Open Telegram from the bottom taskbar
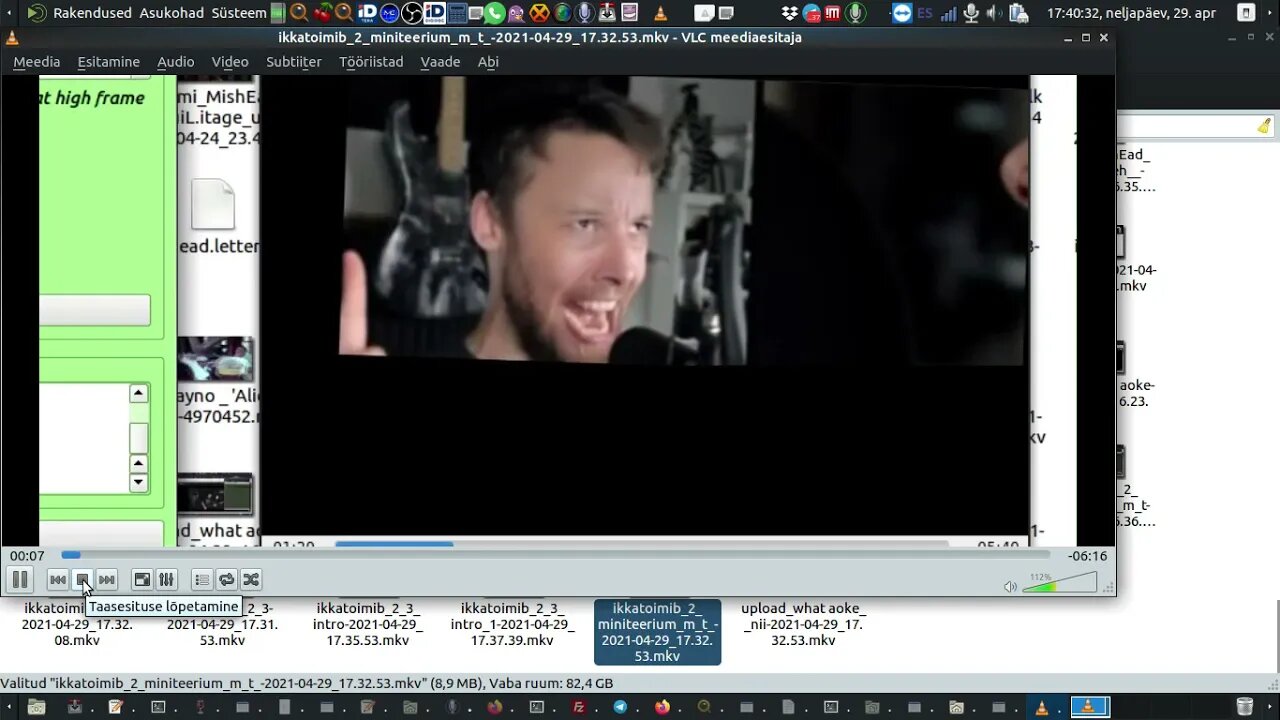 point(620,708)
